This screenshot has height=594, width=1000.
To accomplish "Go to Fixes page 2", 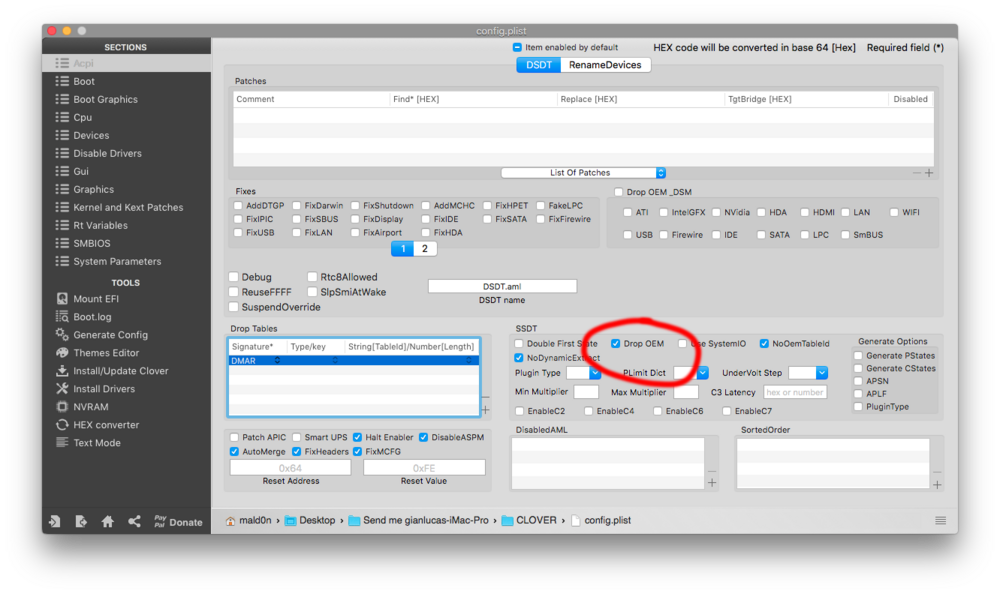I will [x=424, y=249].
